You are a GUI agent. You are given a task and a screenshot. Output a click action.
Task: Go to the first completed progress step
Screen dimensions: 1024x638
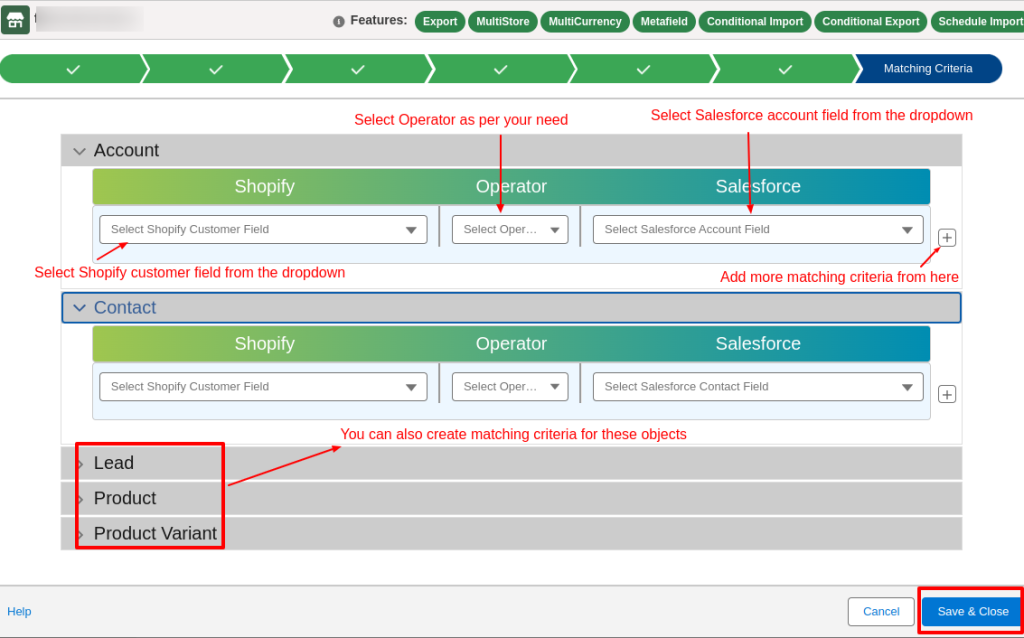[x=72, y=69]
